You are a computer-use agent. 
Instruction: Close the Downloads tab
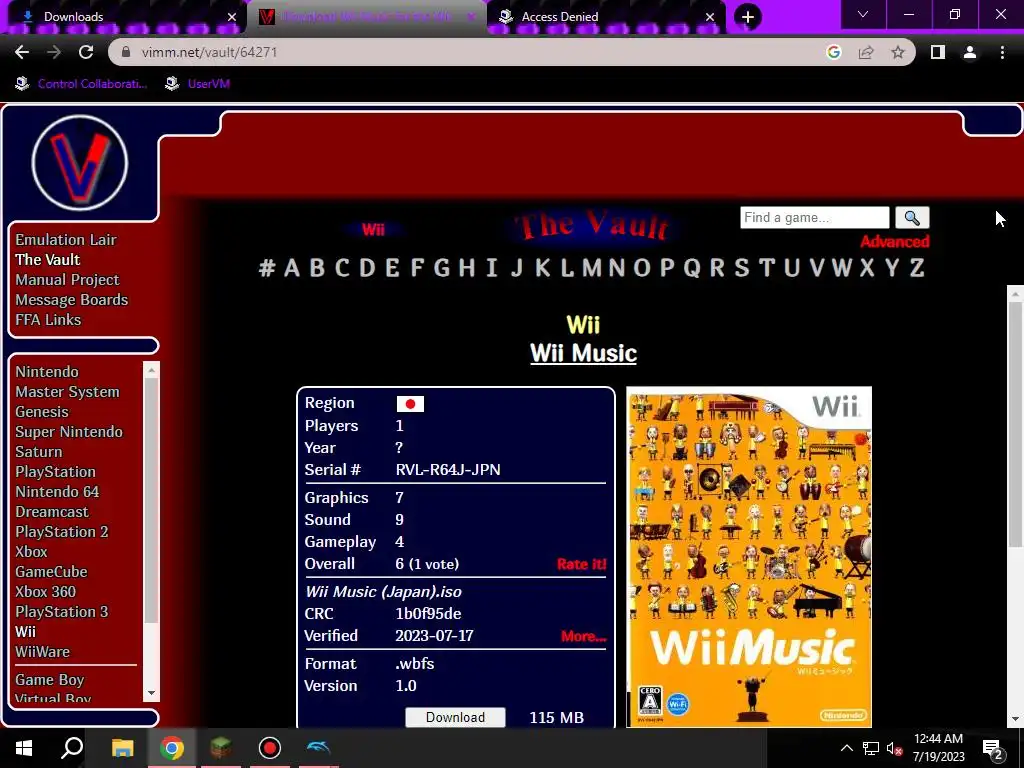pyautogui.click(x=232, y=17)
